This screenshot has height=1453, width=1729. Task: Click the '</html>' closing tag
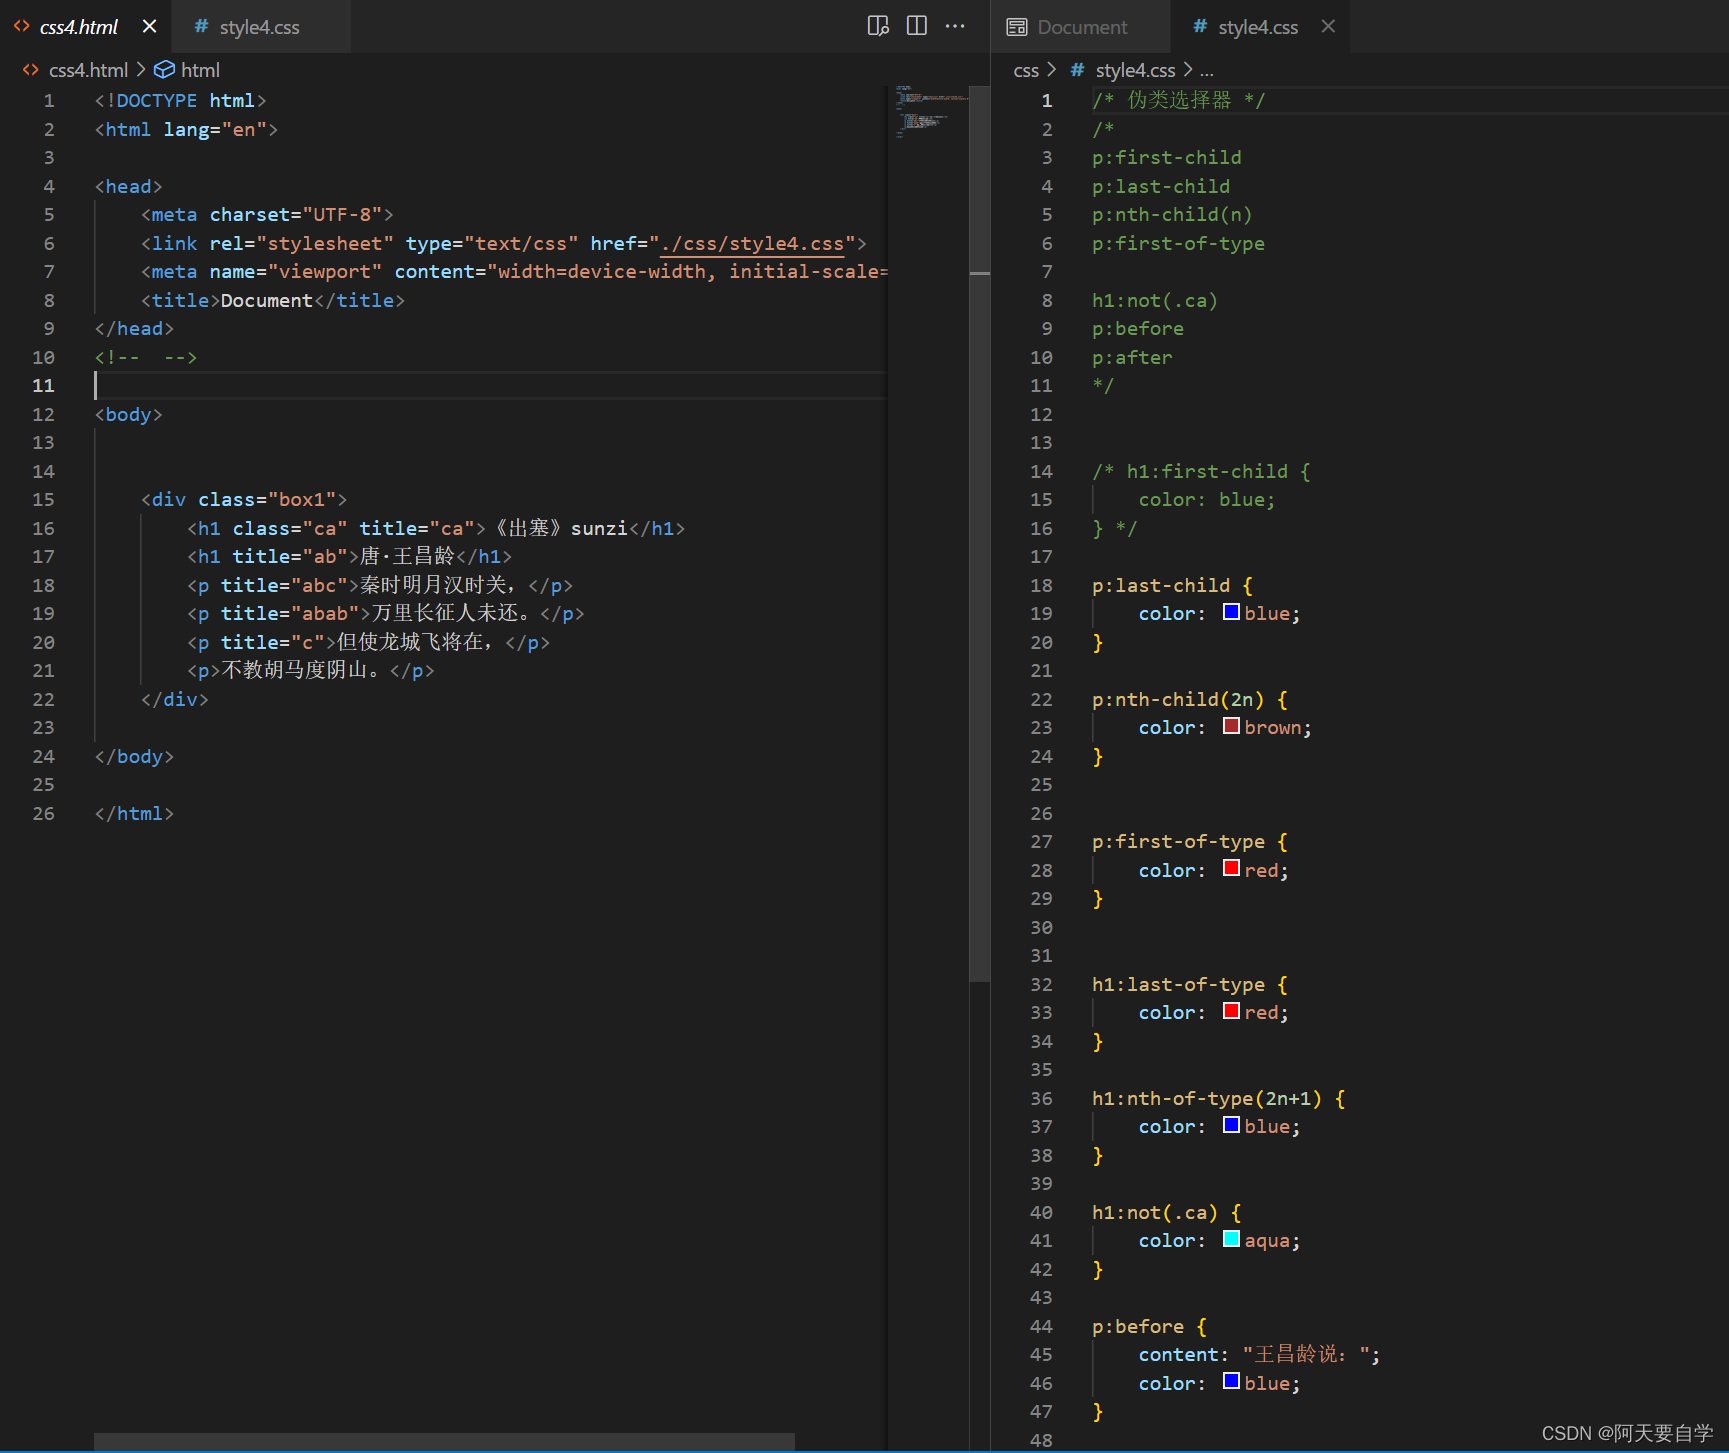point(134,813)
